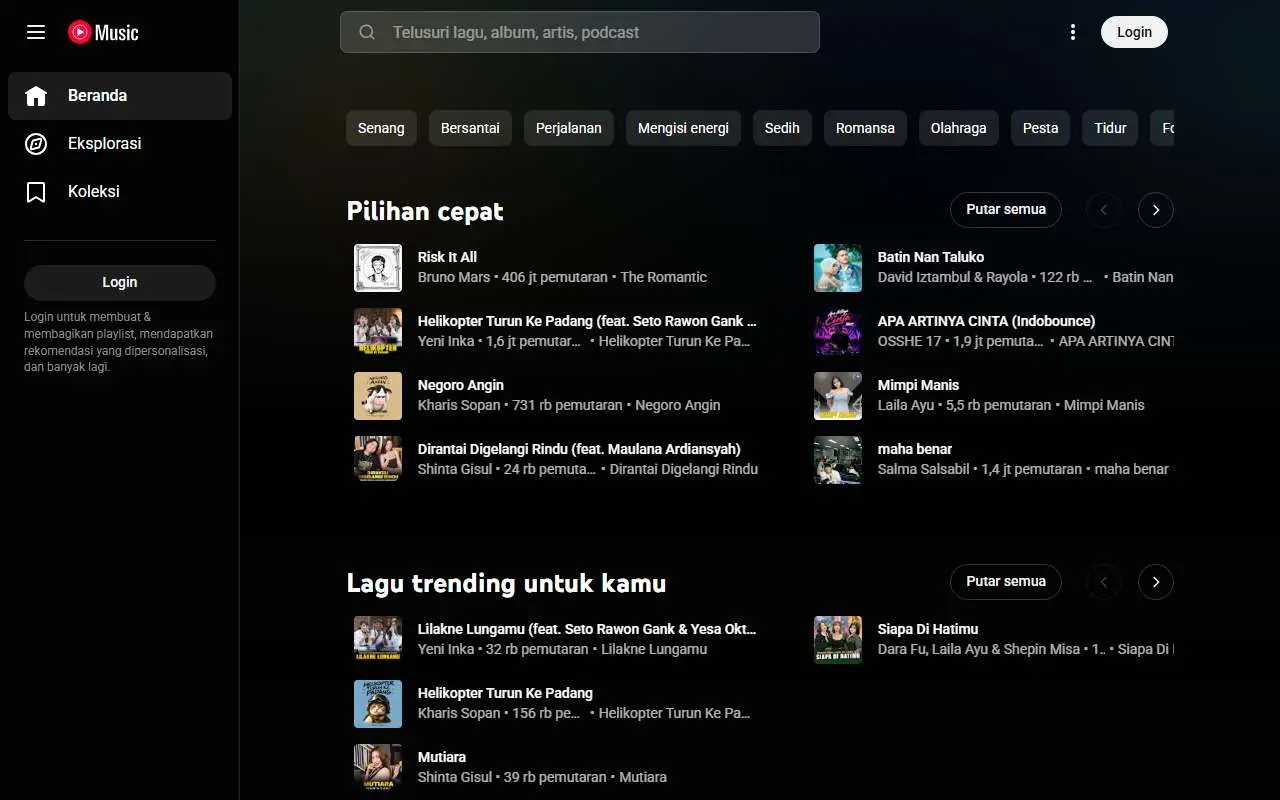Click Mimpi Manis cover thumbnail
Viewport: 1280px width, 800px height.
838,396
